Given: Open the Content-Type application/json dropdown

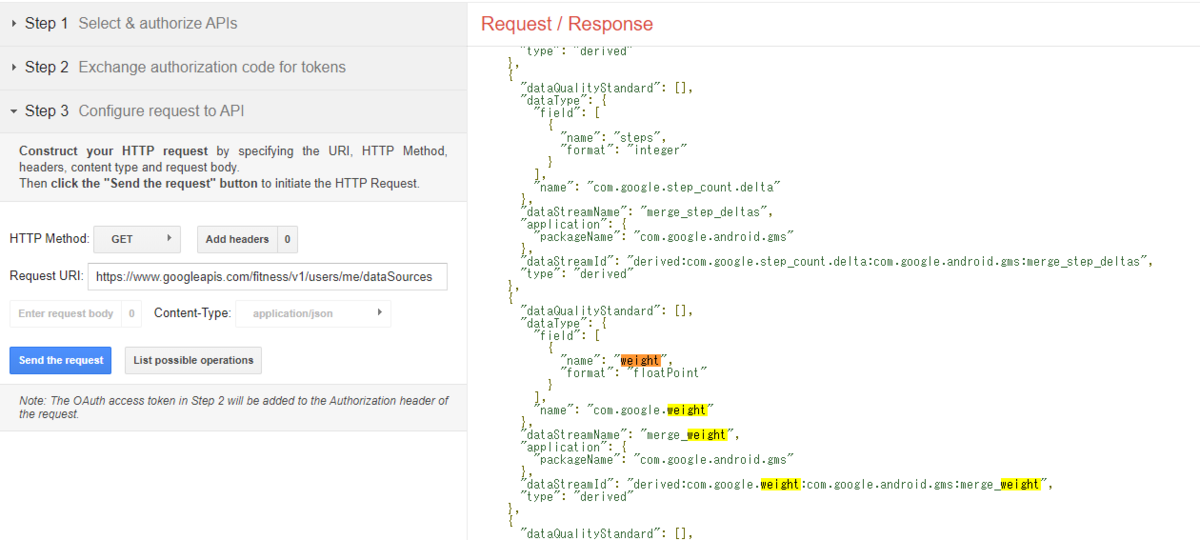Looking at the screenshot, I should point(312,313).
